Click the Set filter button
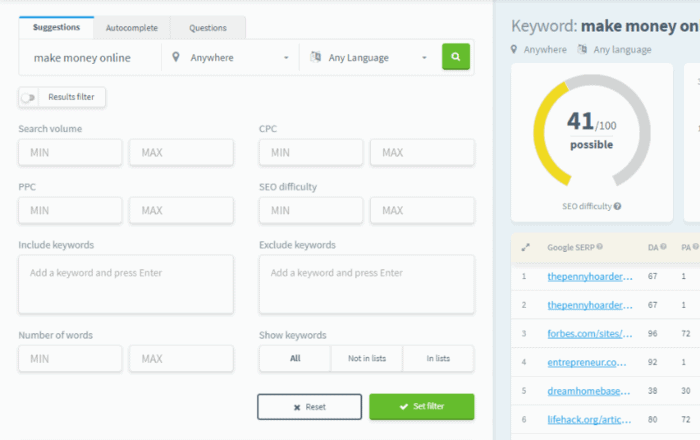This screenshot has height=440, width=700. [x=421, y=407]
